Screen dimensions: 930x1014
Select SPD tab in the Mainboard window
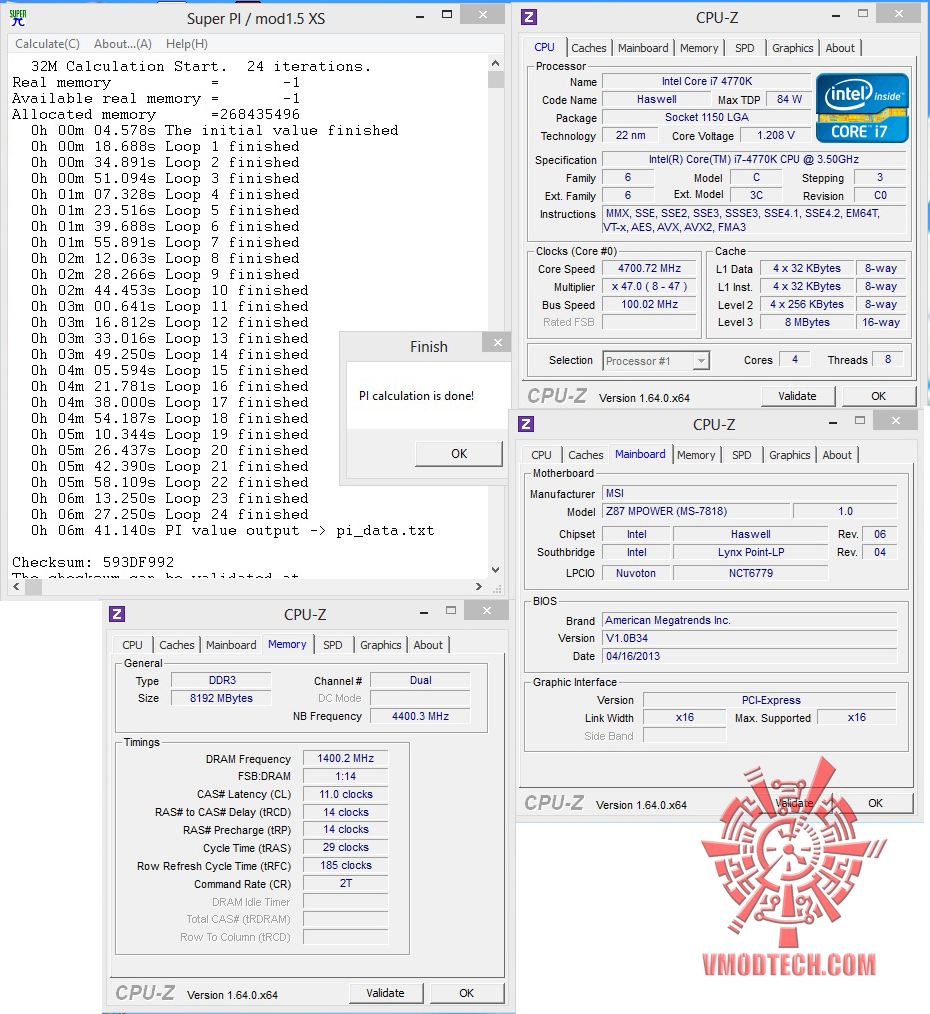pos(742,455)
